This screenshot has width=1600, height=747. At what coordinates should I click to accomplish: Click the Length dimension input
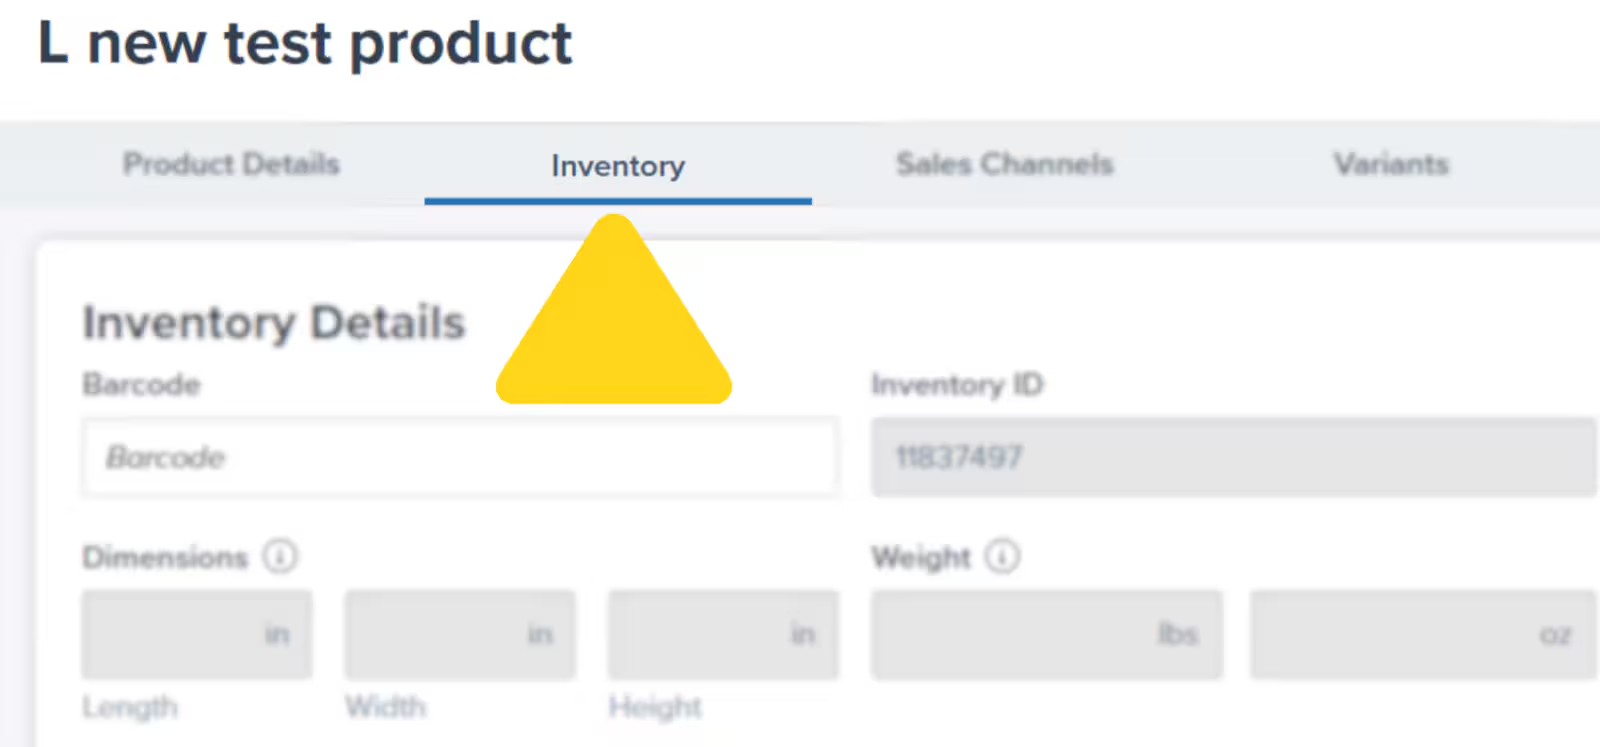point(196,634)
